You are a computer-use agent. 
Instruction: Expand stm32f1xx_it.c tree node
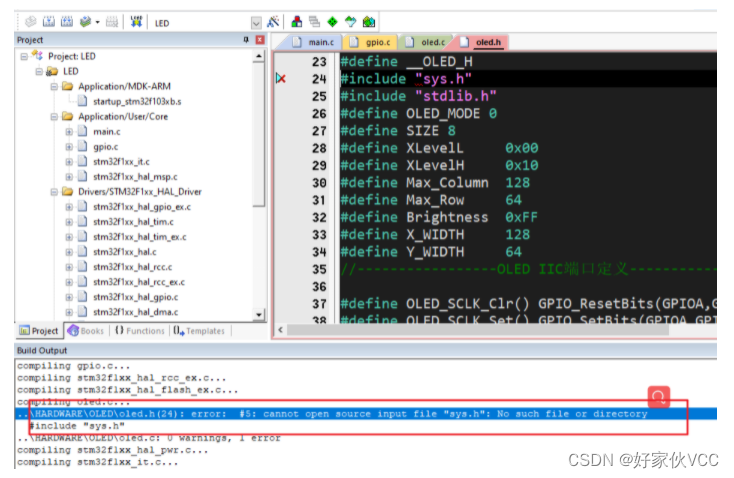pos(69,162)
